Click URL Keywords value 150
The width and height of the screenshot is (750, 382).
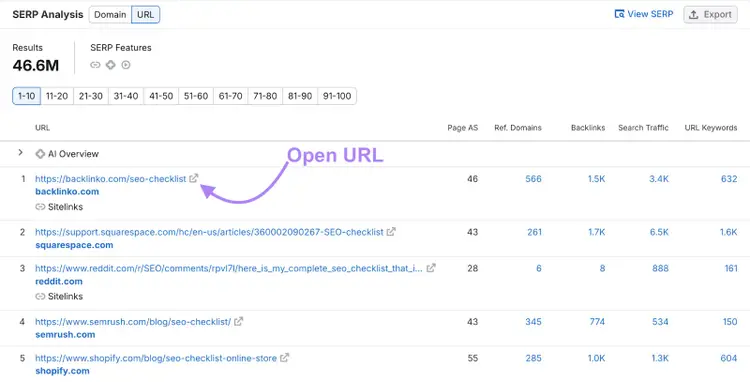coord(730,322)
